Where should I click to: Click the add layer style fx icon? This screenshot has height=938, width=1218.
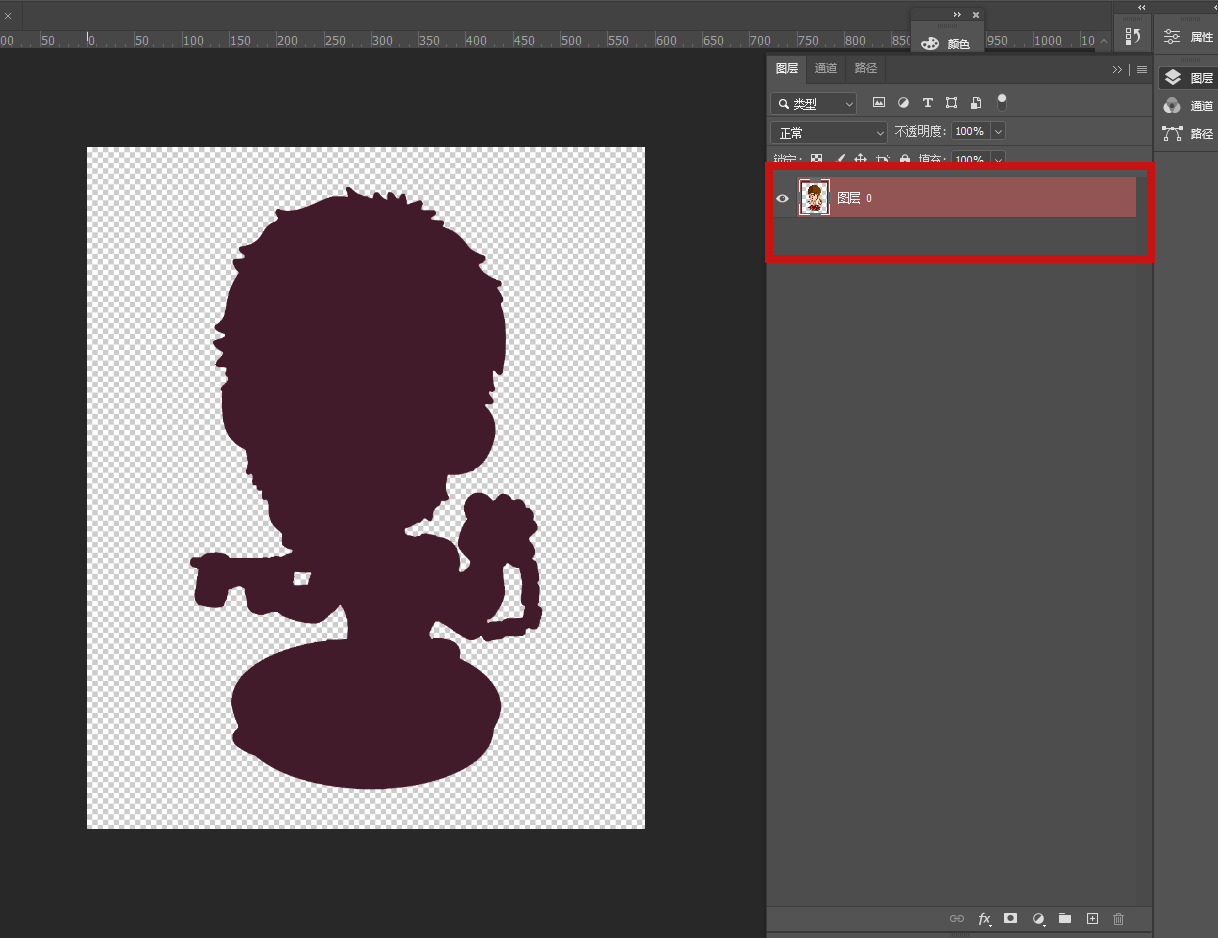tap(985, 918)
